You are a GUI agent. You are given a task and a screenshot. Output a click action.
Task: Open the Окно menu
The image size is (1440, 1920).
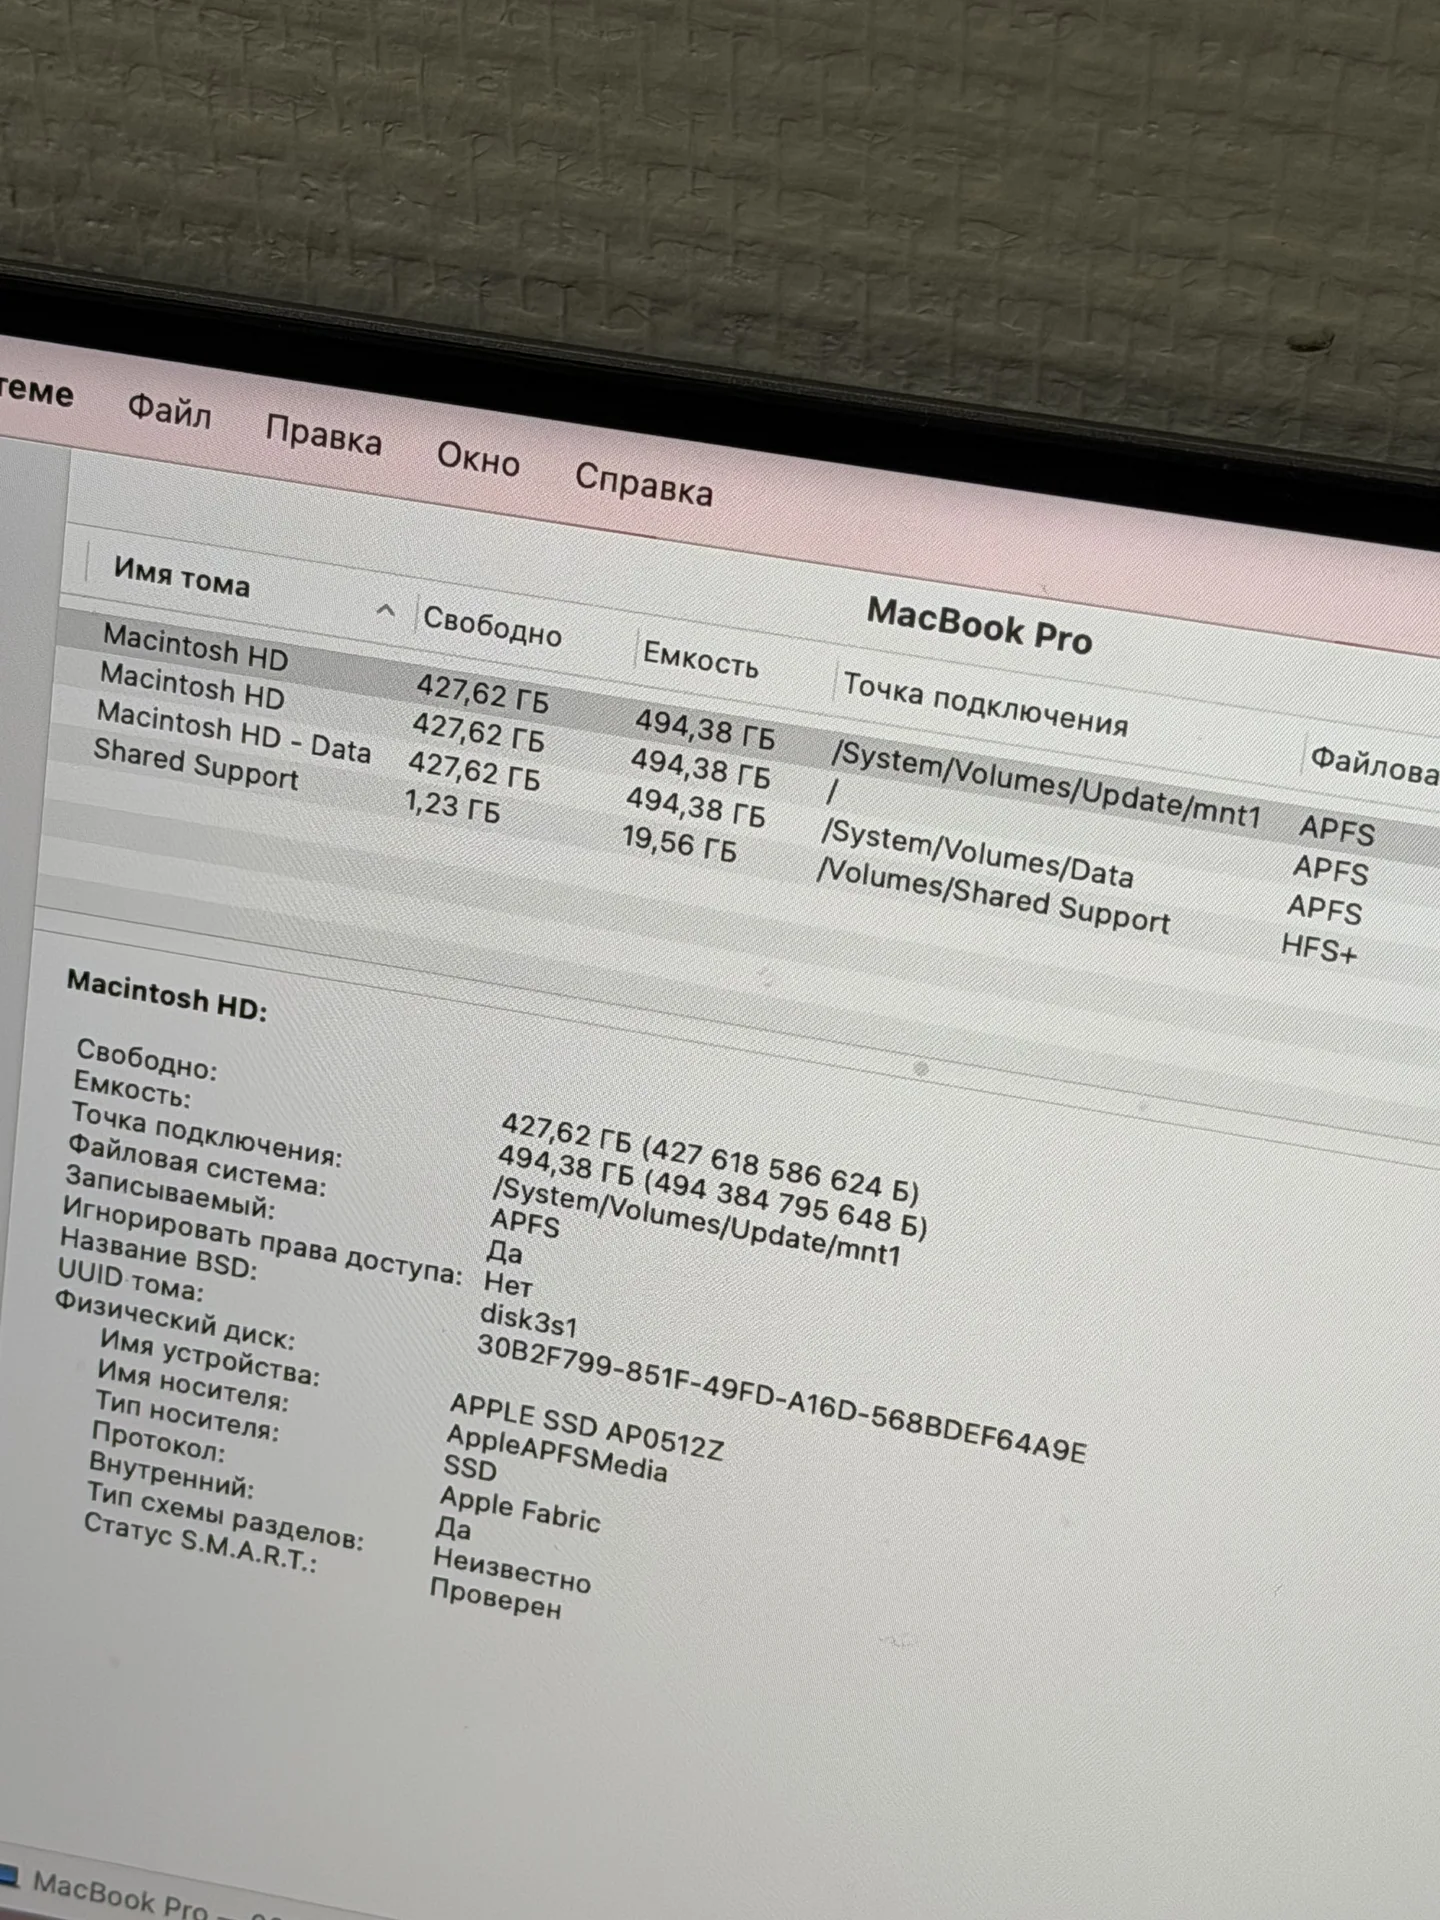pos(478,459)
